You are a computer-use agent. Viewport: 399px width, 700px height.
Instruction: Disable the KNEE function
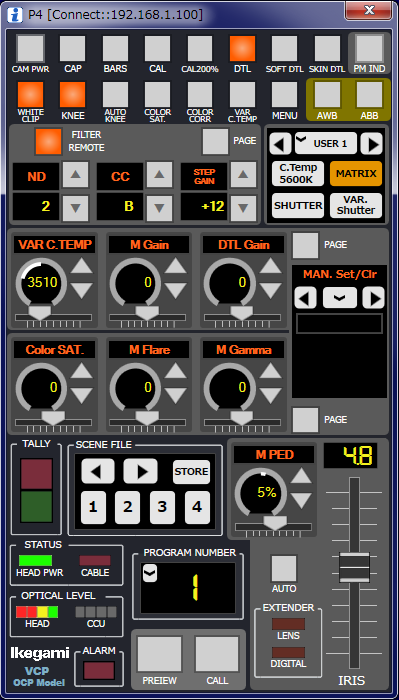73,94
